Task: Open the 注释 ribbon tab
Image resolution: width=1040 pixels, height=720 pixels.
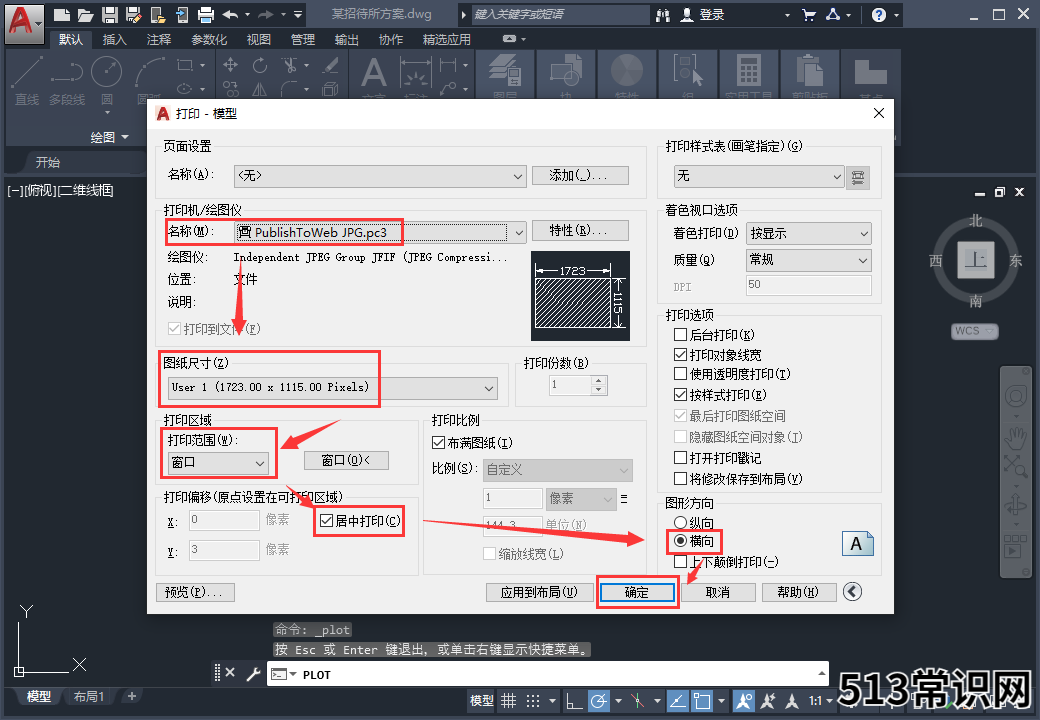Action: point(159,40)
